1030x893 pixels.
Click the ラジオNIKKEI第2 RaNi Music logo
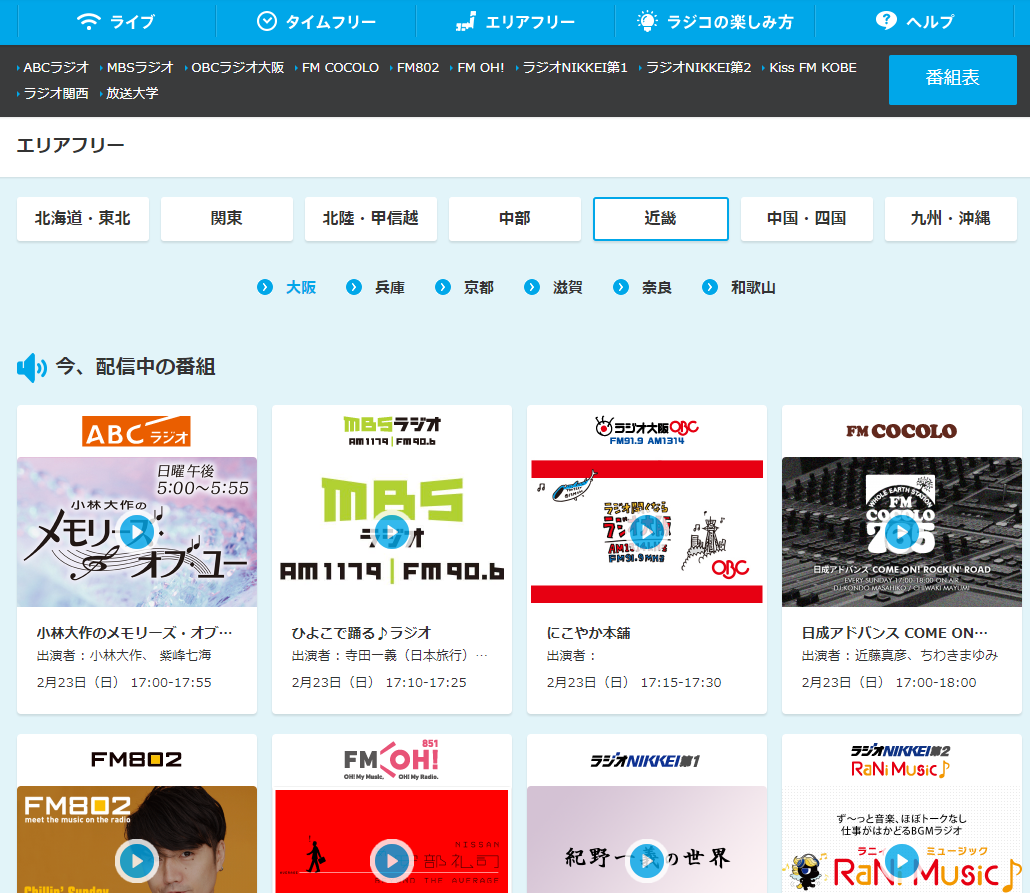(901, 761)
